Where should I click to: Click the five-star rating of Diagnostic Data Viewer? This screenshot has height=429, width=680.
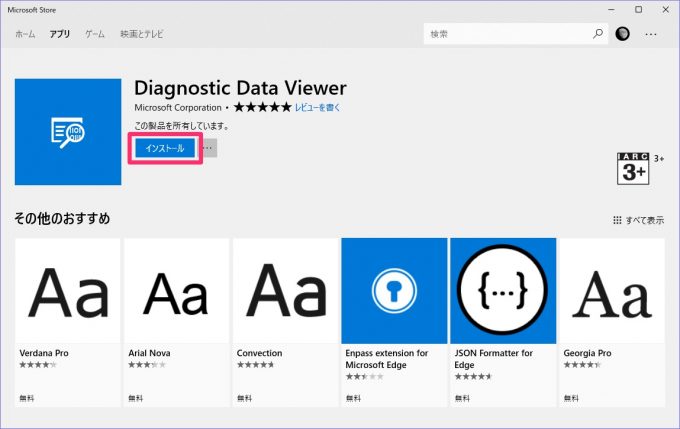point(262,107)
